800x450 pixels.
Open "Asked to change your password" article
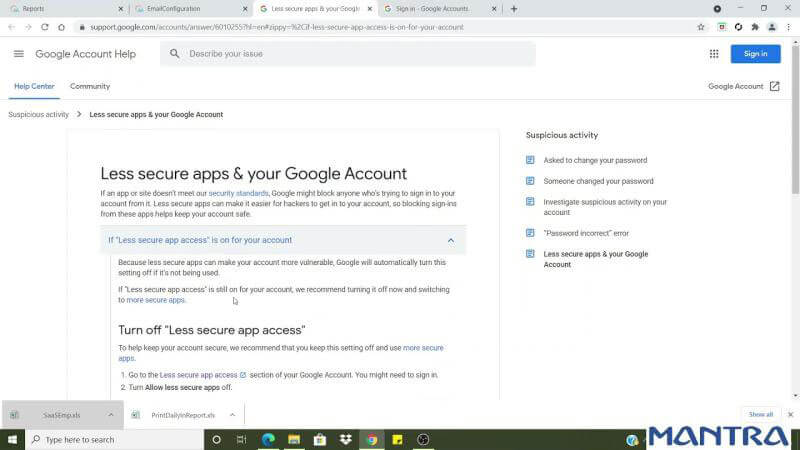coord(595,160)
